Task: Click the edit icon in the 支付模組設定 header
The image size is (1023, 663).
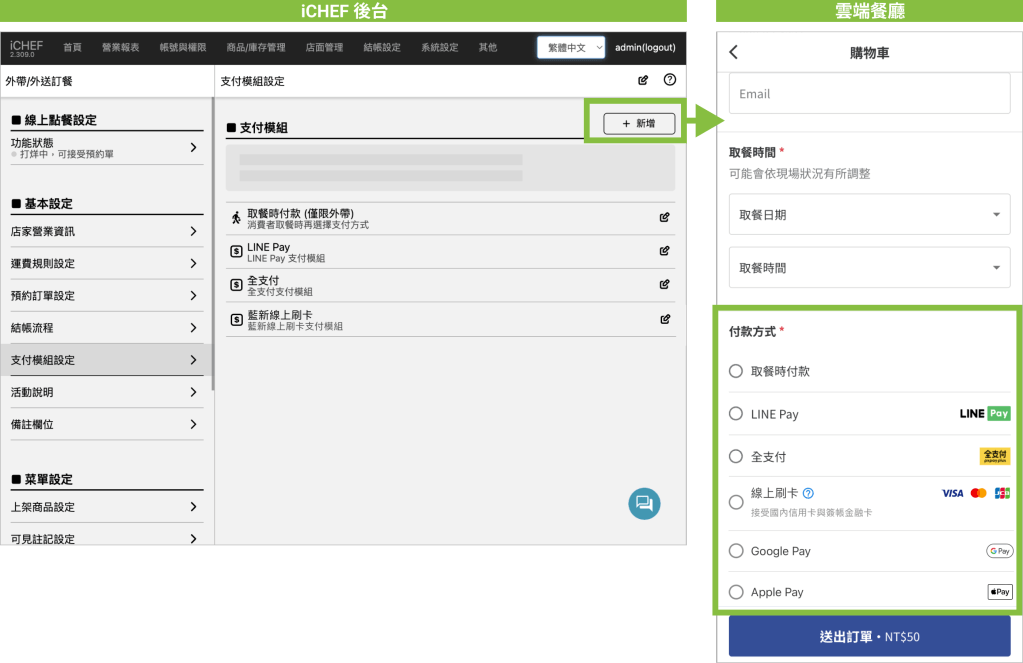Action: (643, 80)
